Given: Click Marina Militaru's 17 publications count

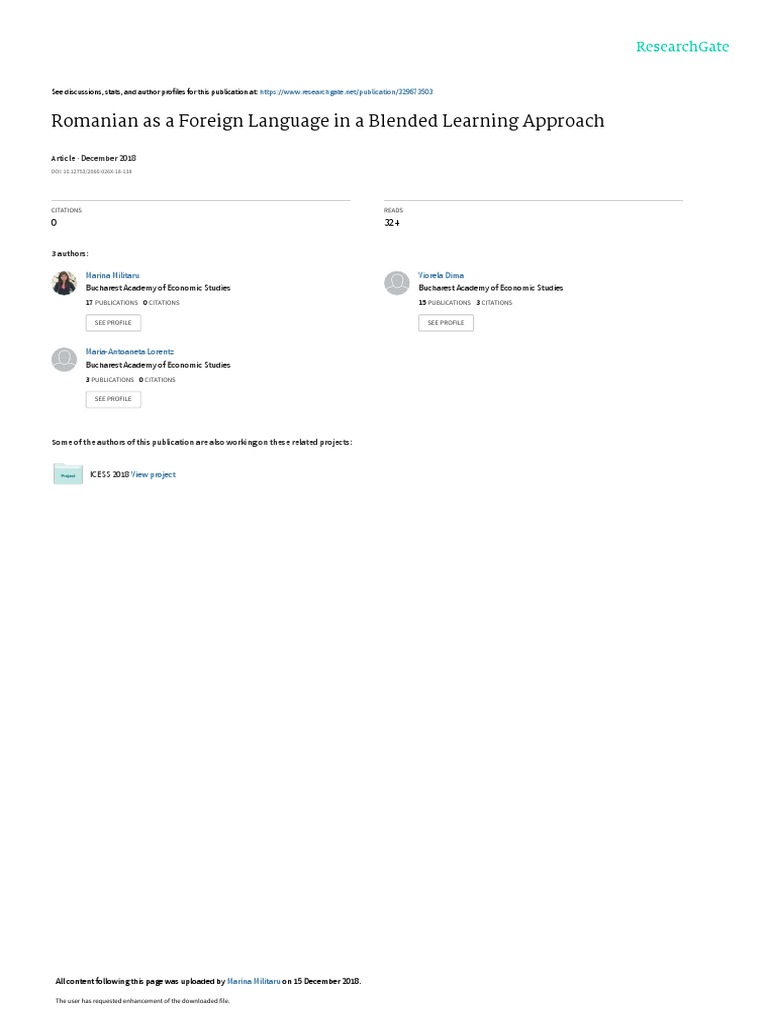Looking at the screenshot, I should pos(112,303).
